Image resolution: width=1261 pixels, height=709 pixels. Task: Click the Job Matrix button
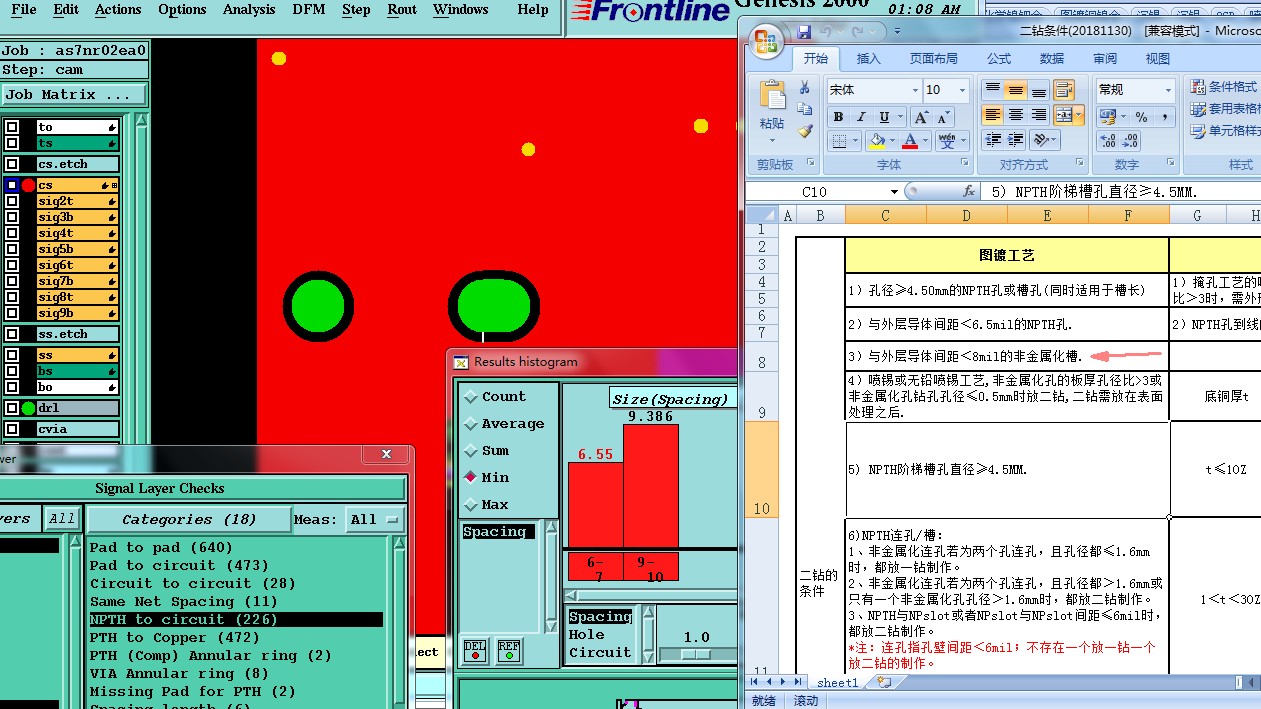(74, 94)
